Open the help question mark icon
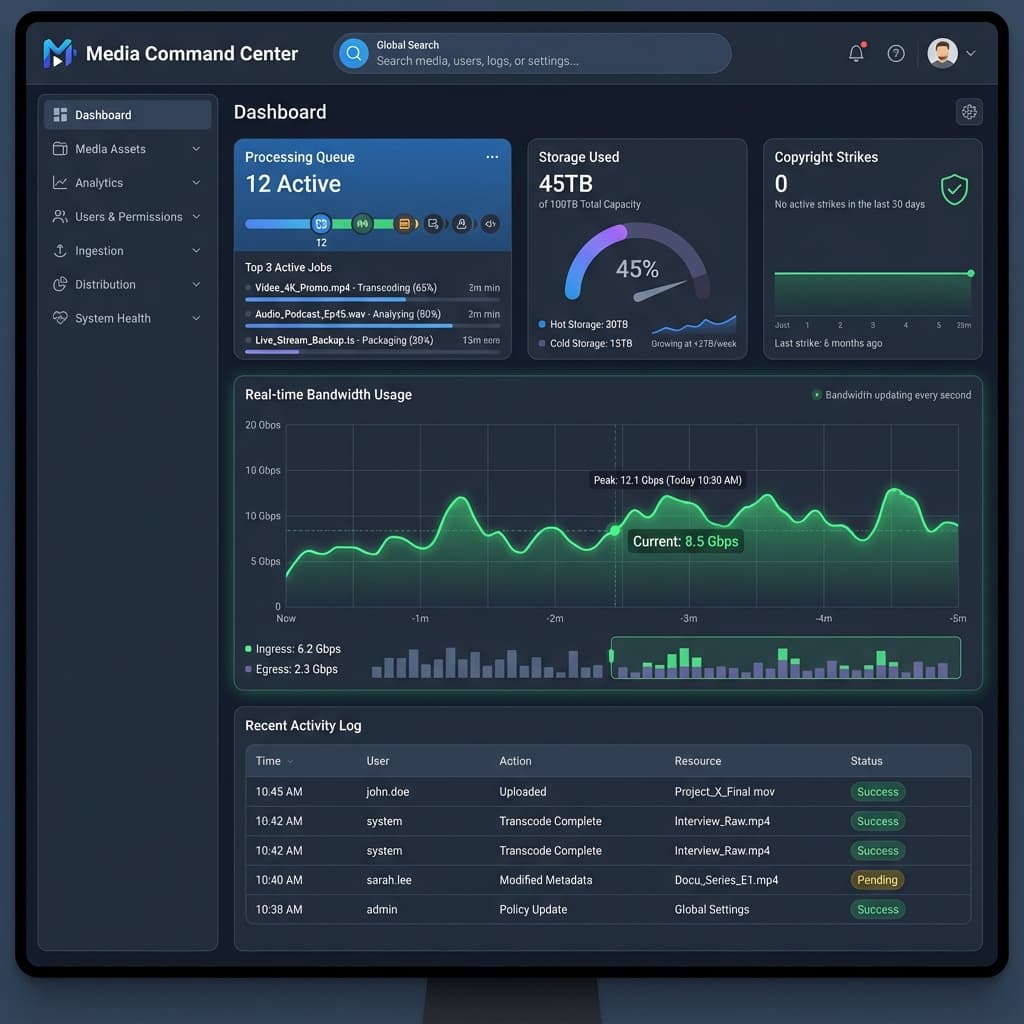The width and height of the screenshot is (1024, 1024). 896,53
